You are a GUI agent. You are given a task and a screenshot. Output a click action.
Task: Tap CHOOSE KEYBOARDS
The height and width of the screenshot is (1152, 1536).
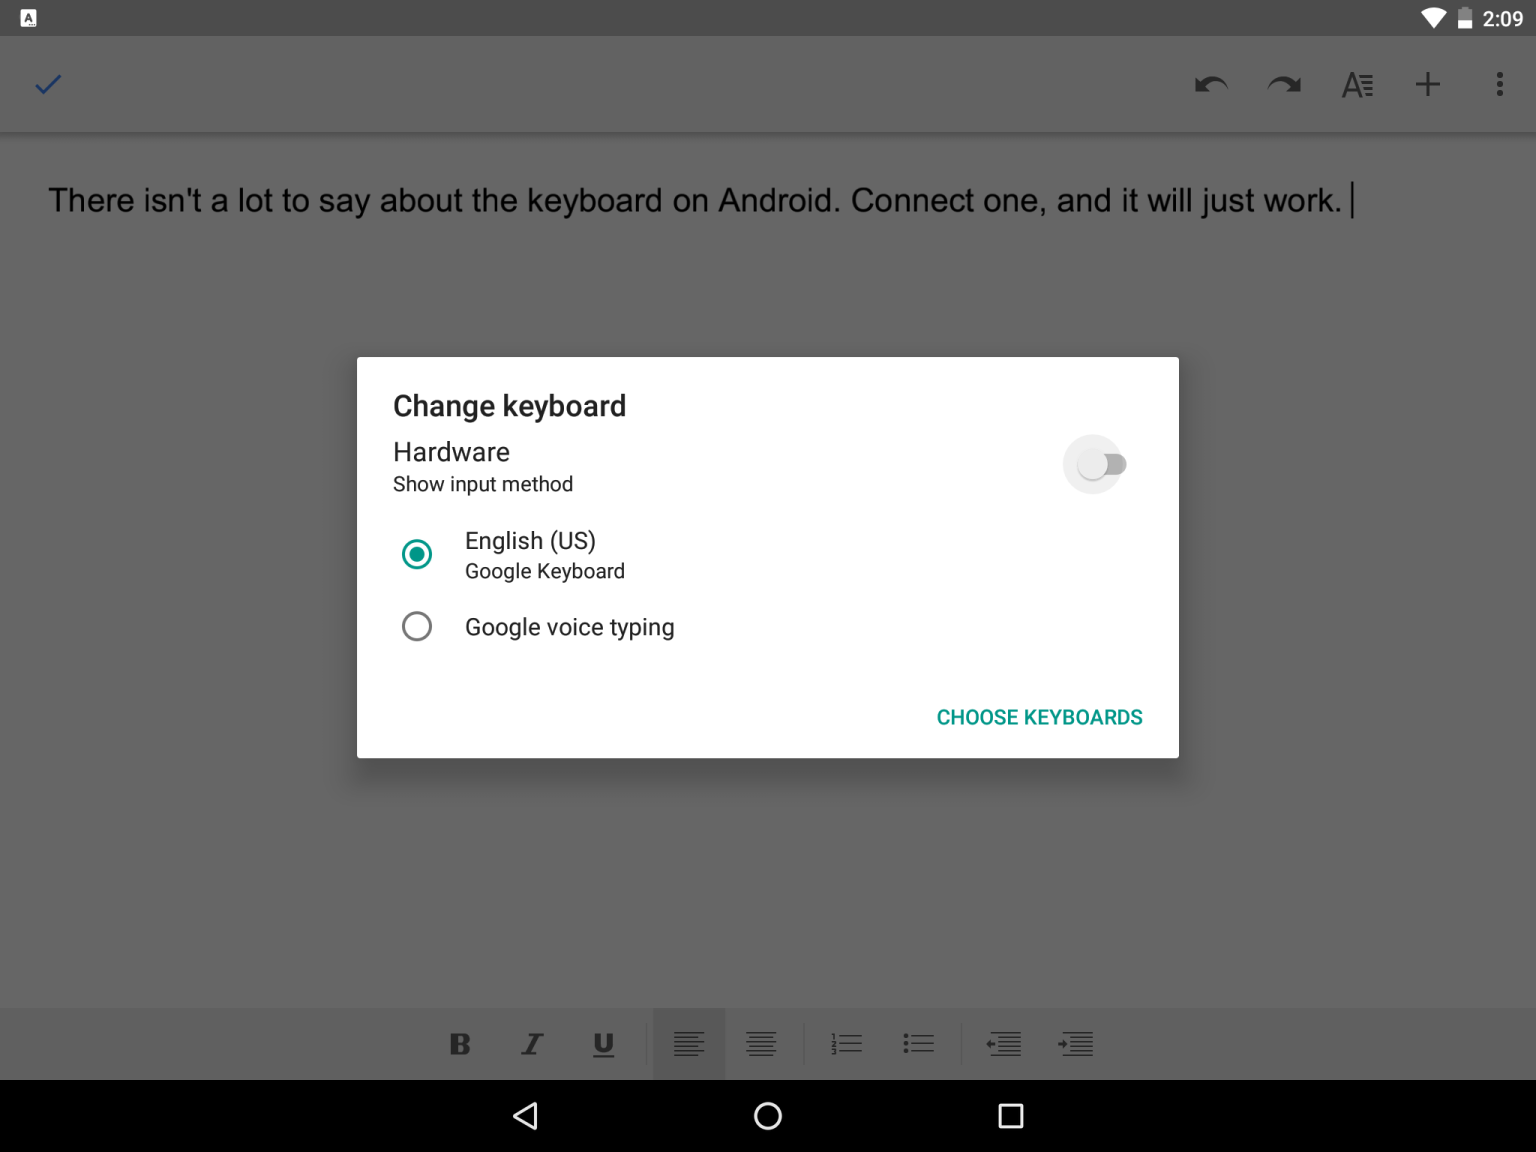[1039, 717]
